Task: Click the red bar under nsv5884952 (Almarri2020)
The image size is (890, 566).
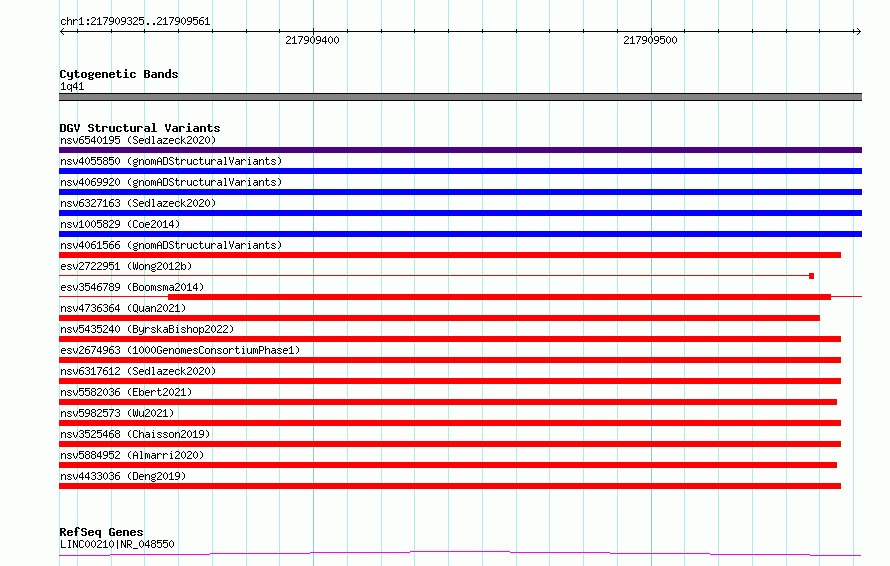Action: click(448, 465)
